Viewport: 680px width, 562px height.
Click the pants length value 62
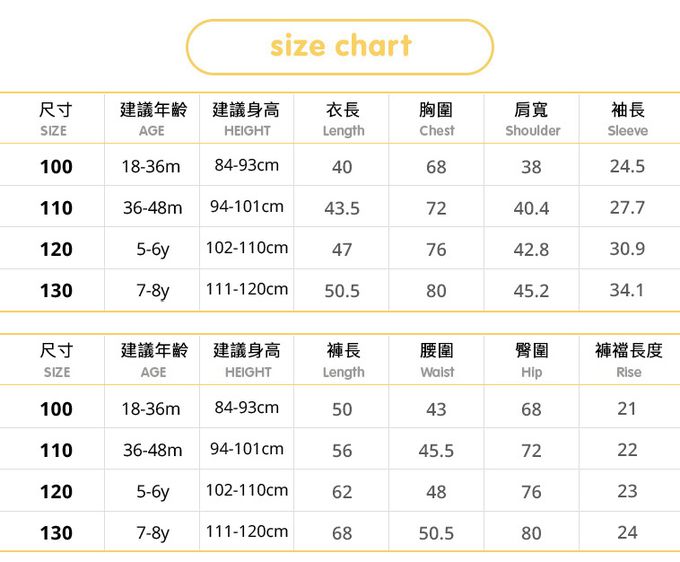click(x=342, y=492)
